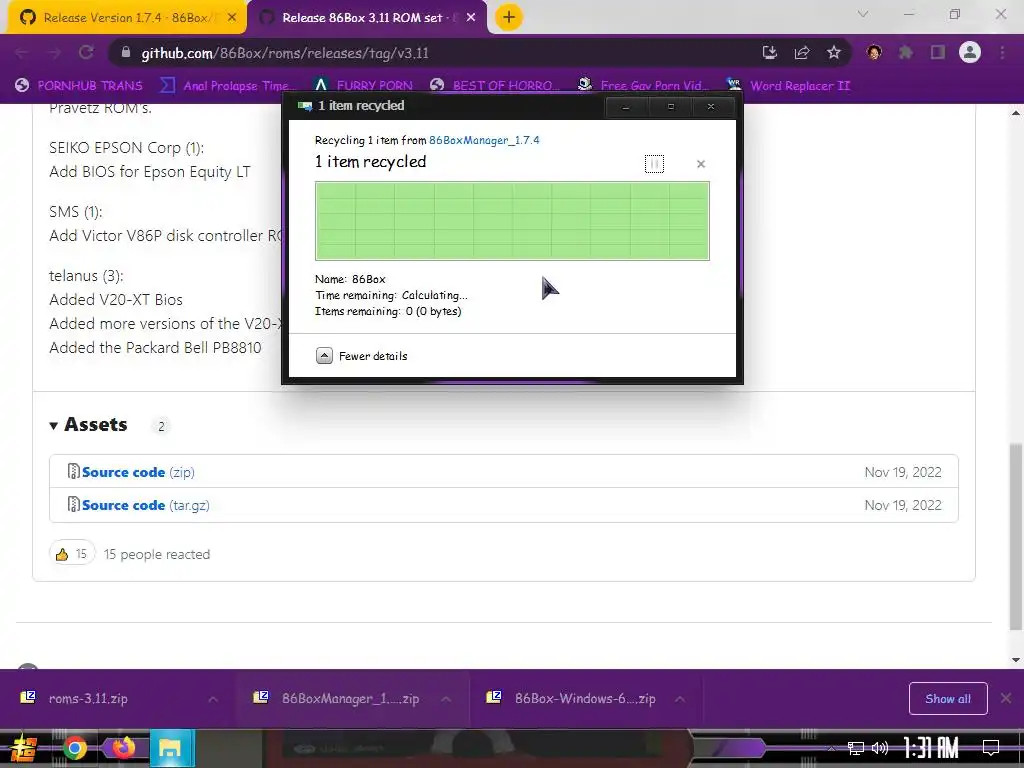Open the 86BoxManager_1.7.4 folder link
This screenshot has height=768, width=1024.
[484, 140]
